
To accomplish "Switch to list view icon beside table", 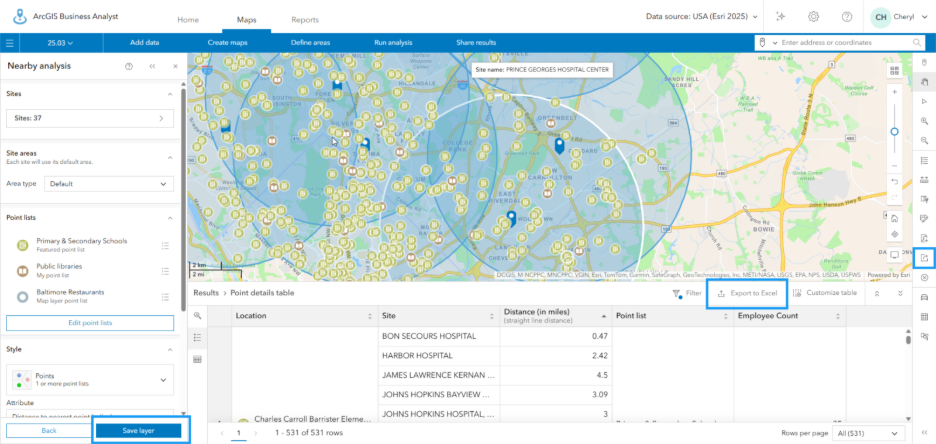I will click(198, 337).
